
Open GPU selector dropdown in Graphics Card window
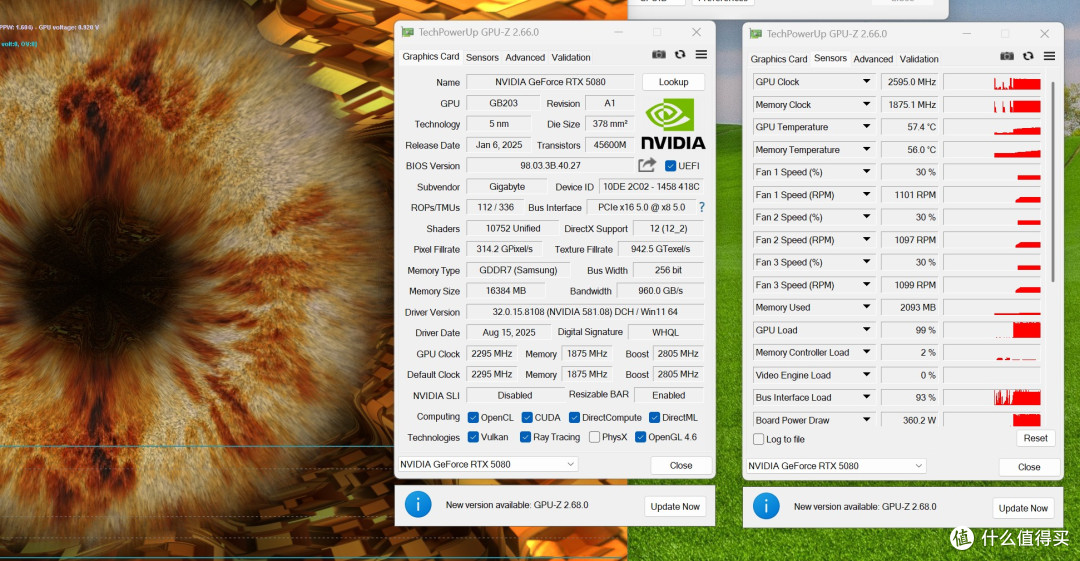click(x=488, y=464)
